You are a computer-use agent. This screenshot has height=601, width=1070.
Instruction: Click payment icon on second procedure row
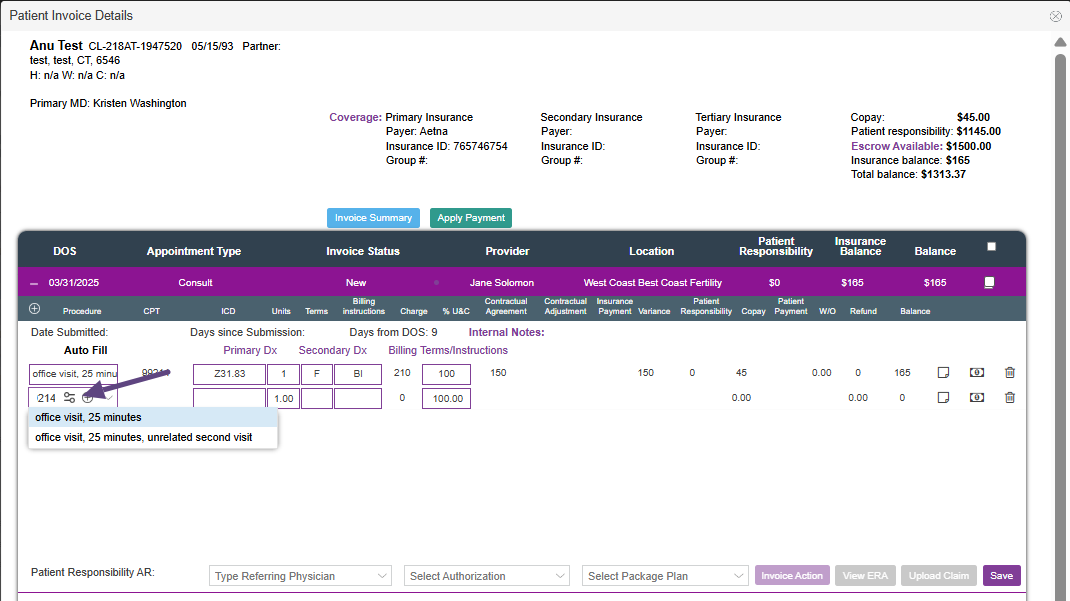pyautogui.click(x=976, y=398)
